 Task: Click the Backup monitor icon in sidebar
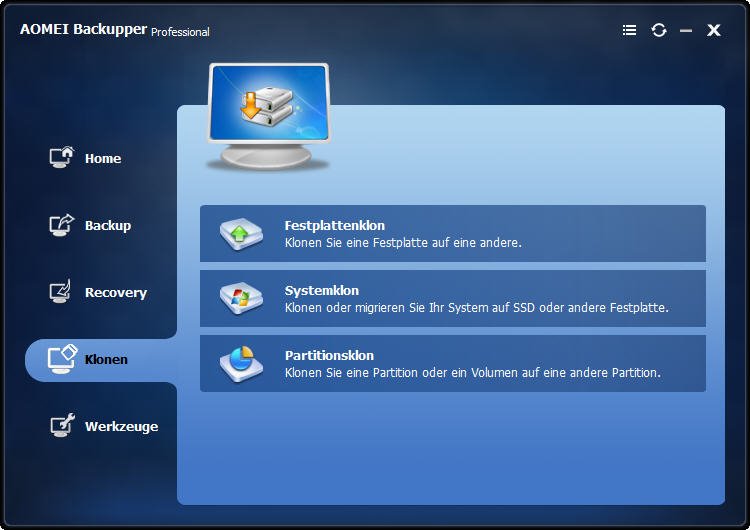(x=62, y=225)
